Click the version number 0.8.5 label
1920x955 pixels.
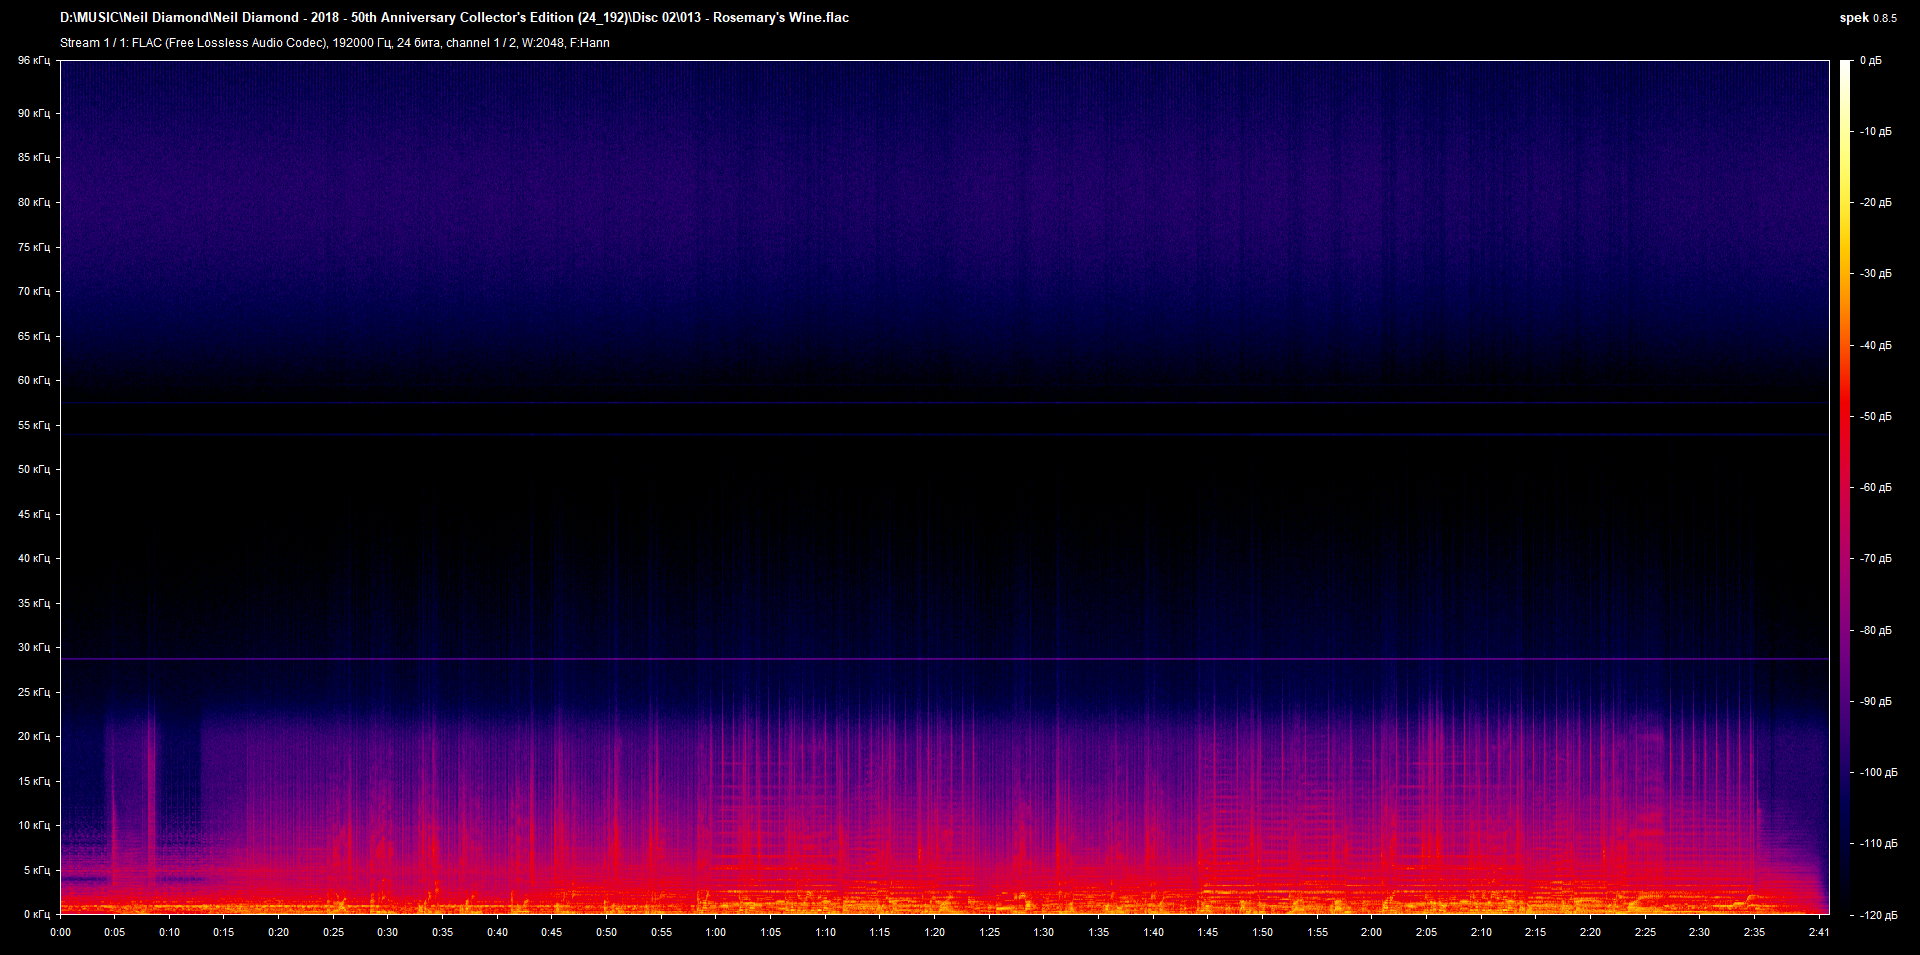[1885, 17]
